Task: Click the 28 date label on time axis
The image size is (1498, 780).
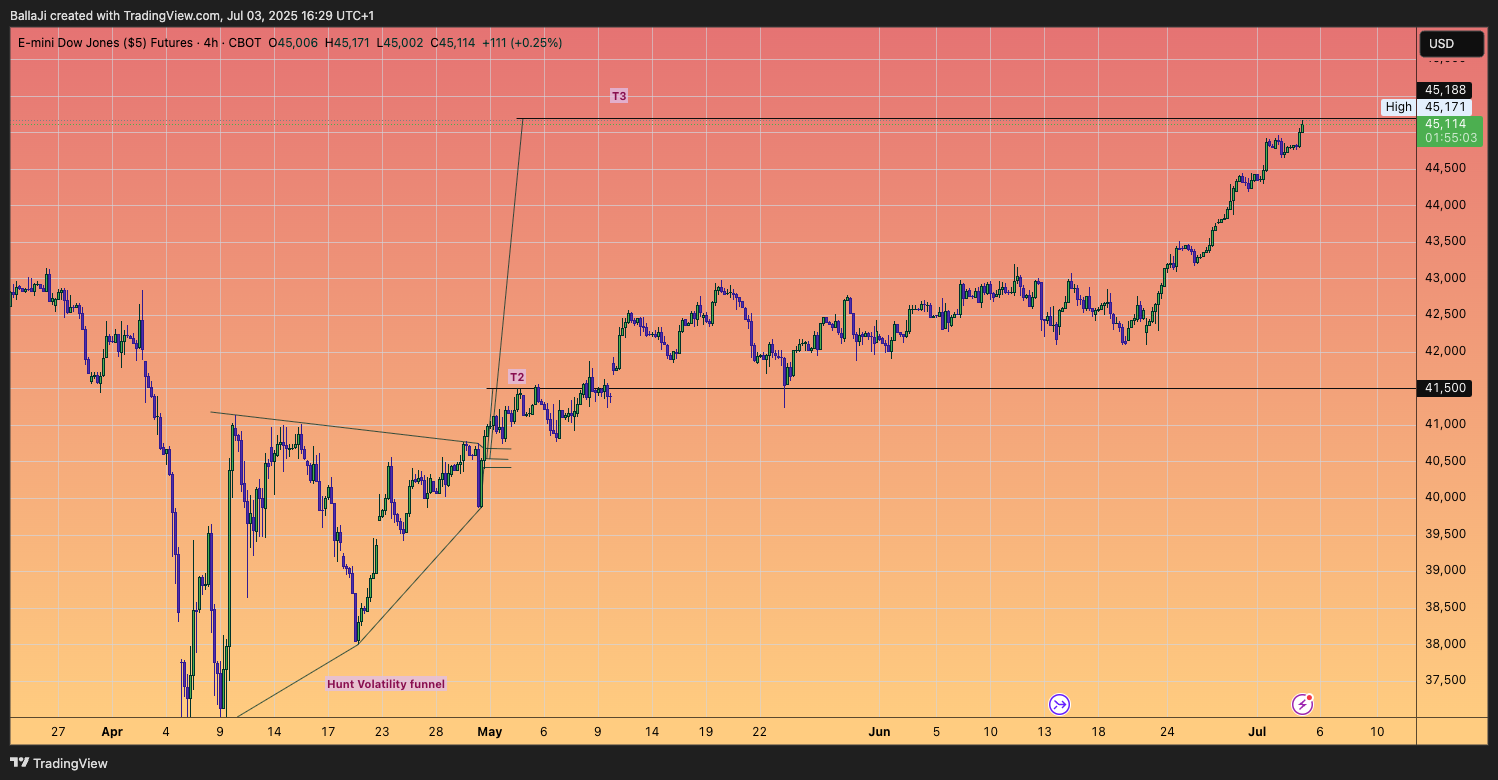Action: click(x=436, y=732)
